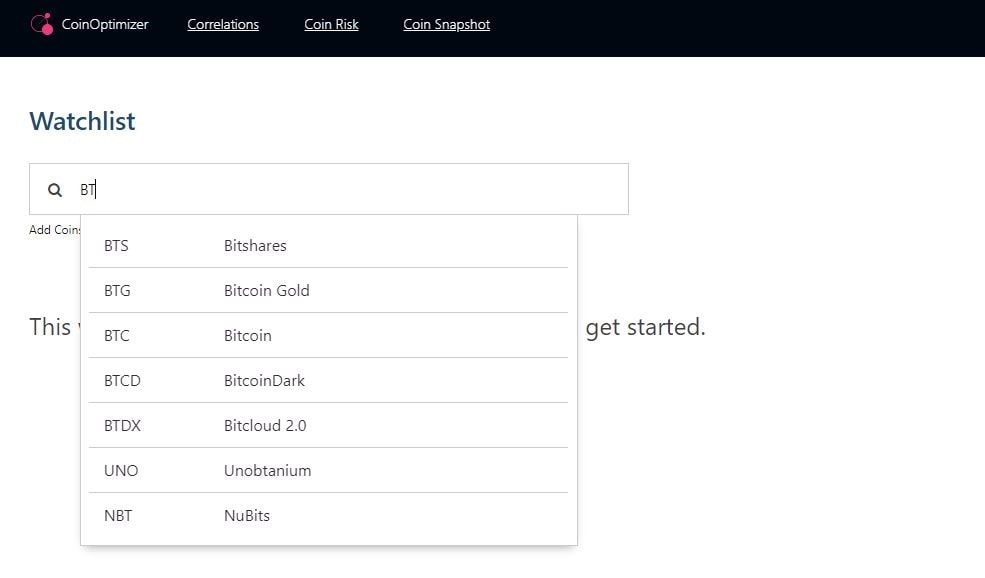Click the BTDX ticker symbol
The image size is (985, 578).
pyautogui.click(x=122, y=425)
